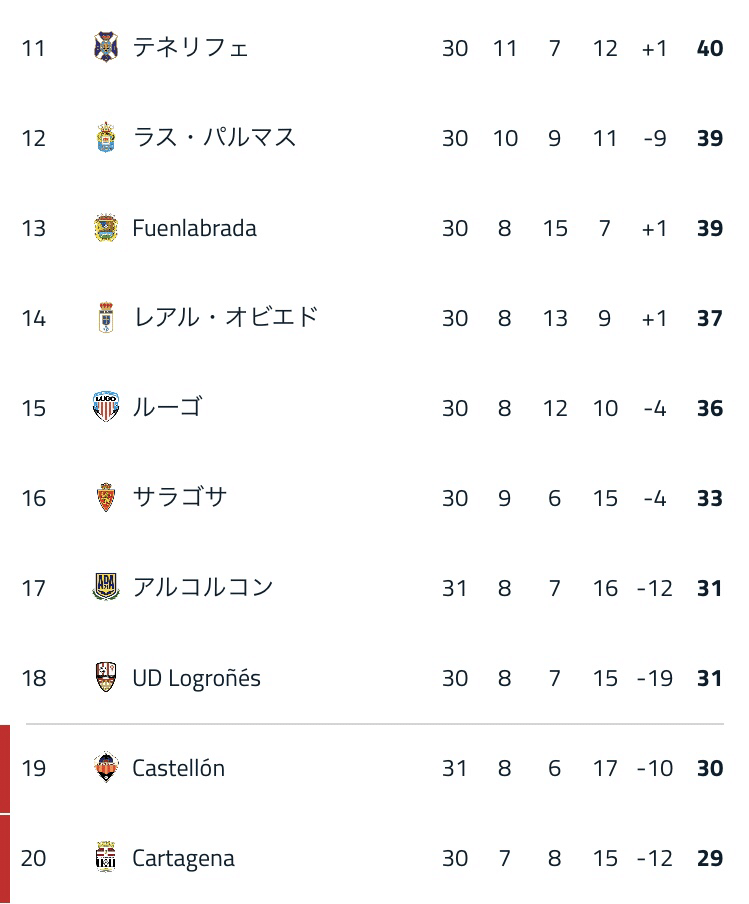Click the Las Palmas club crest

[106, 137]
